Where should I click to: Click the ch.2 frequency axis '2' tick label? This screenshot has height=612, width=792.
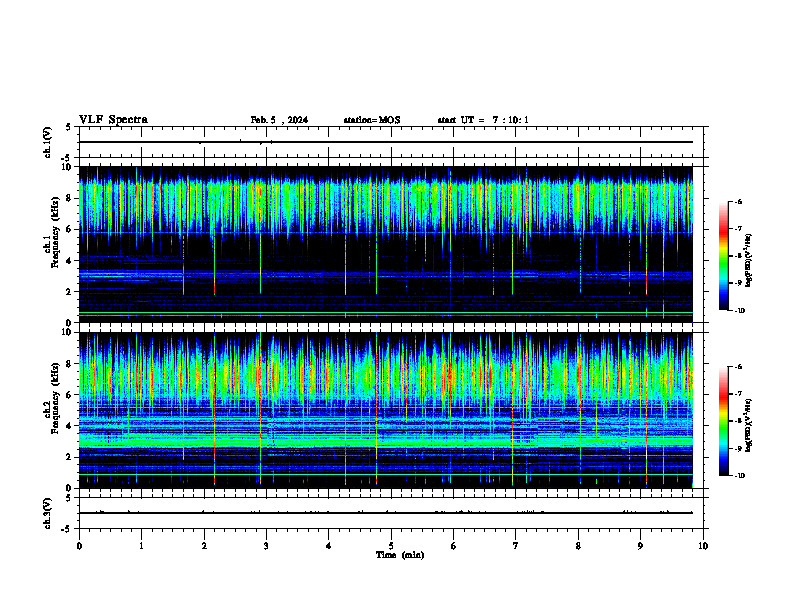point(69,457)
